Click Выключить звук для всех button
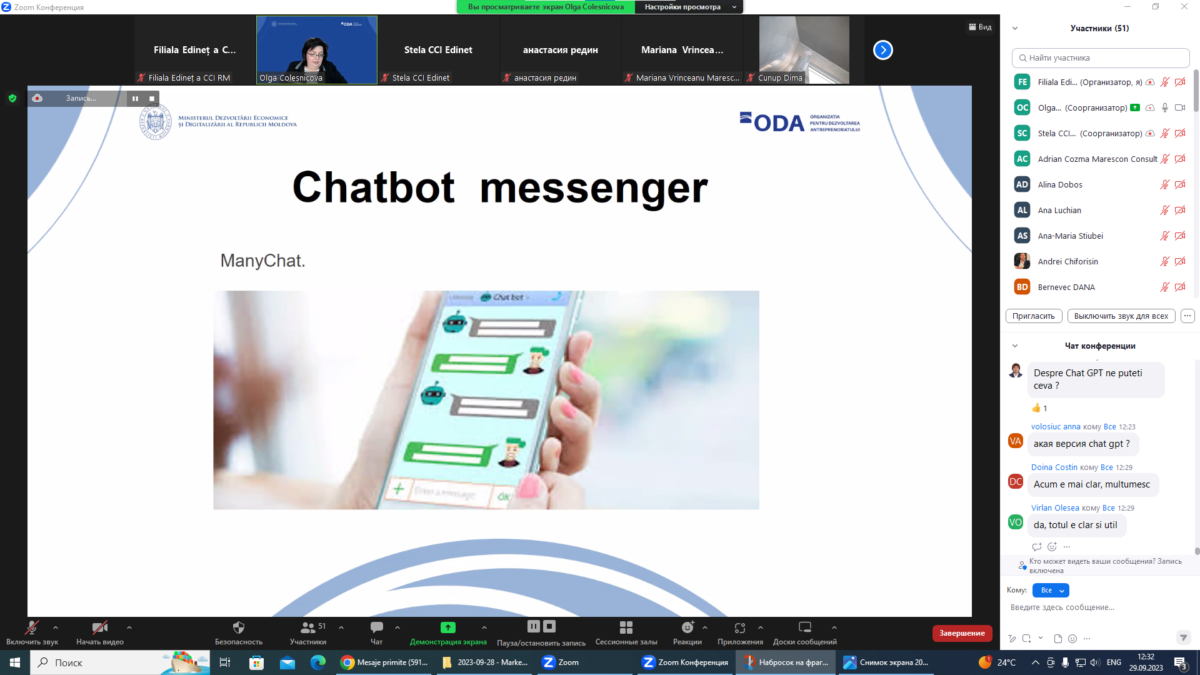 (x=1121, y=315)
